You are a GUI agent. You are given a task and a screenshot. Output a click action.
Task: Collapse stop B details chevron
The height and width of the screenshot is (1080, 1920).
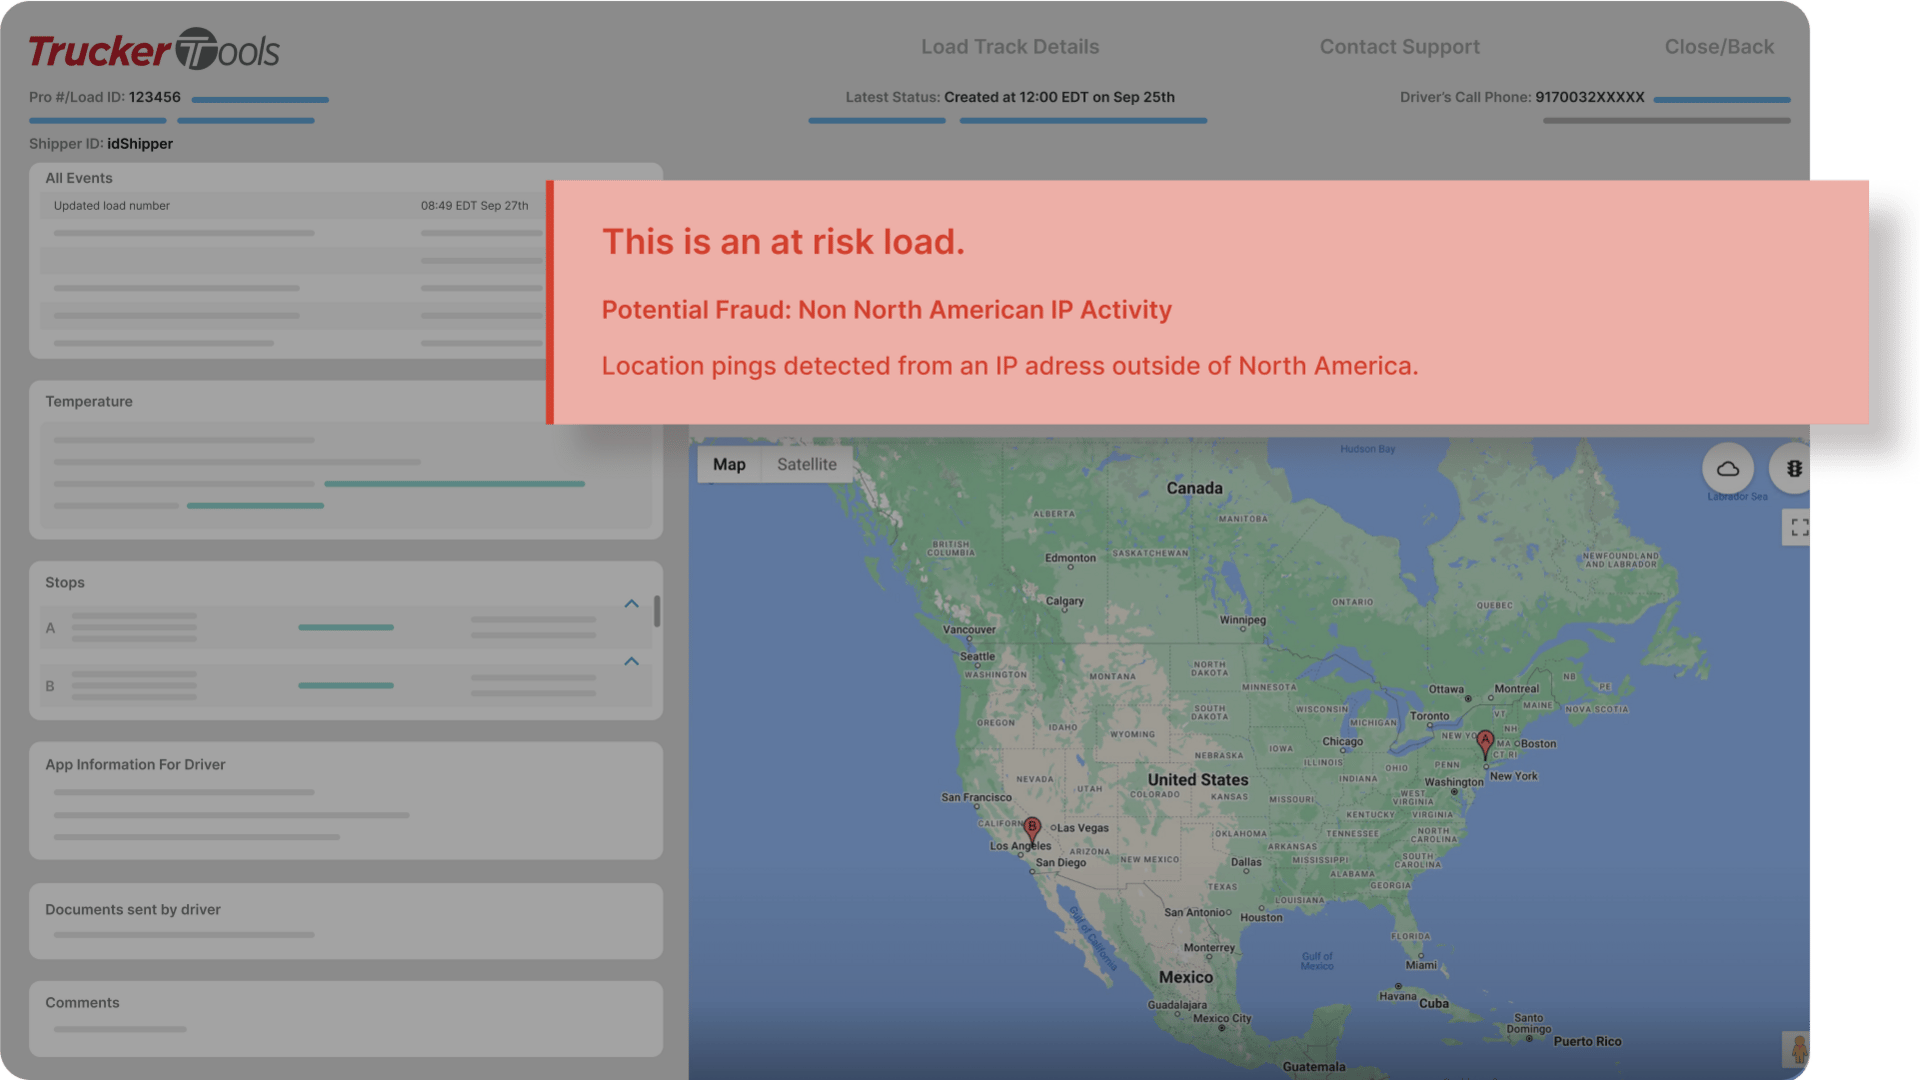point(631,662)
